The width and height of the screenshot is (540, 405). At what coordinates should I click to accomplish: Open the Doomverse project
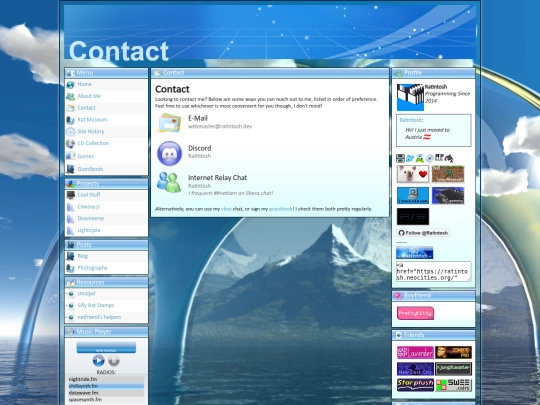(91, 218)
